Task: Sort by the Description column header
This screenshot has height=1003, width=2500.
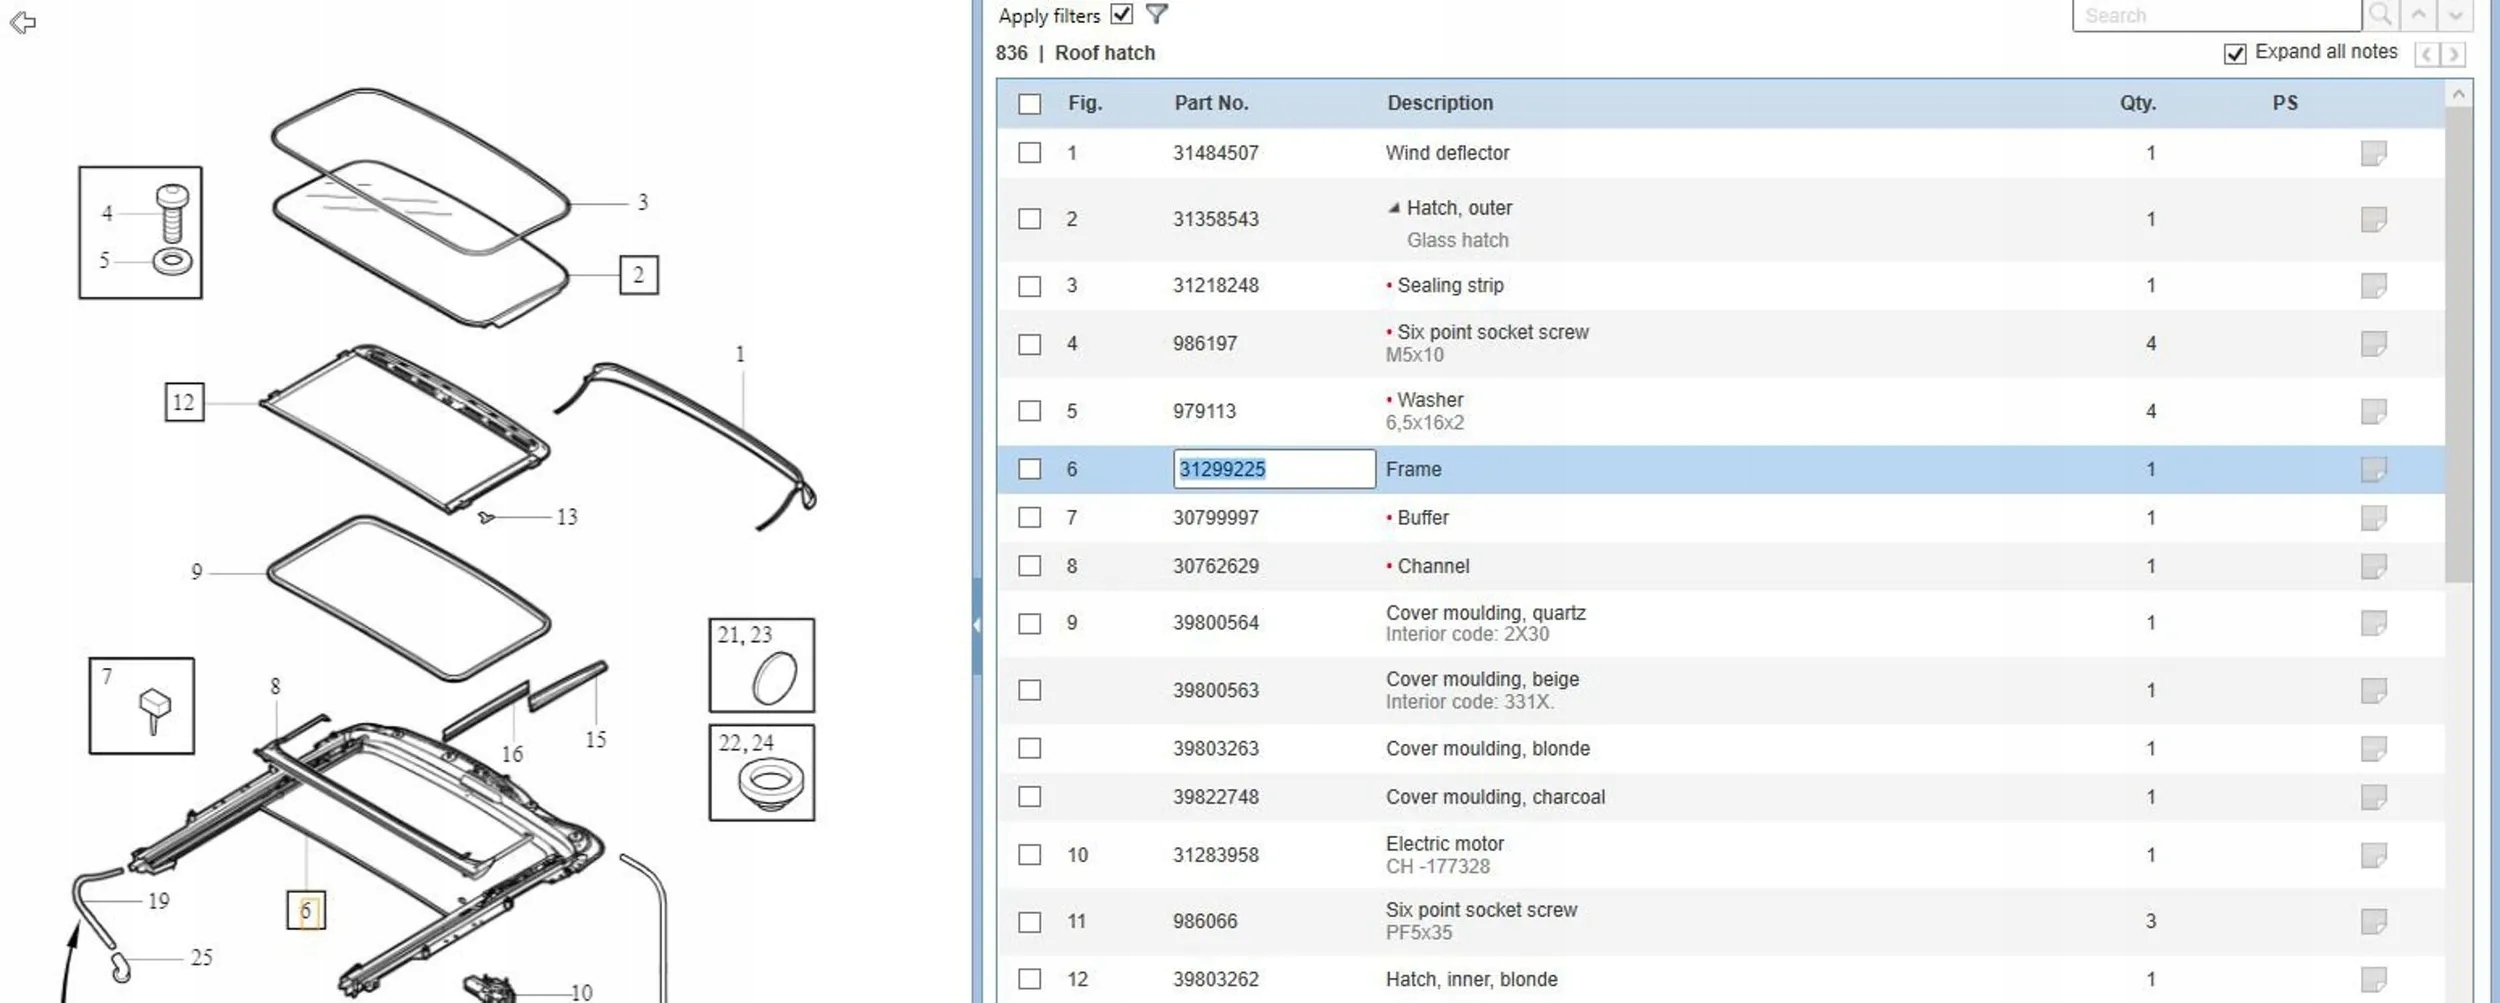Action: (x=1440, y=103)
